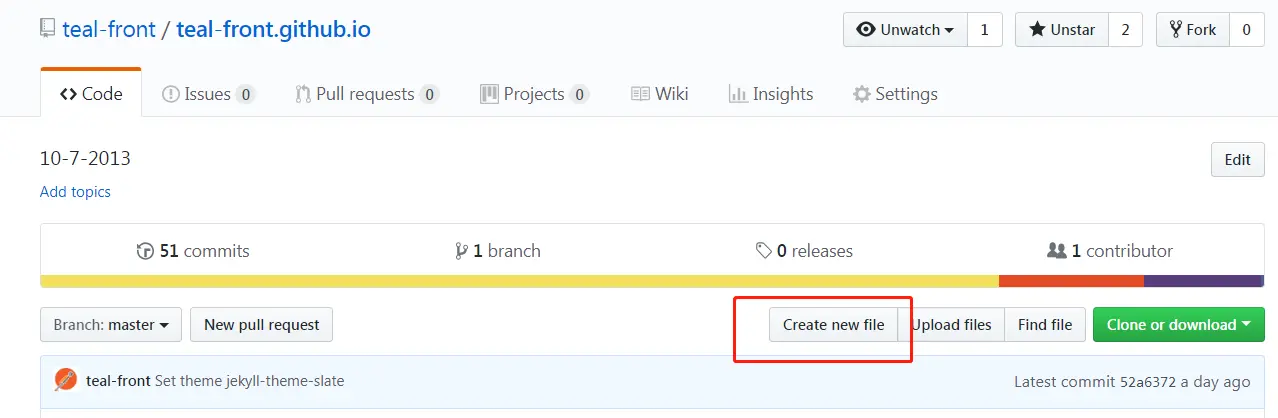Click the yellow language bar segment
1278x418 pixels.
[520, 281]
